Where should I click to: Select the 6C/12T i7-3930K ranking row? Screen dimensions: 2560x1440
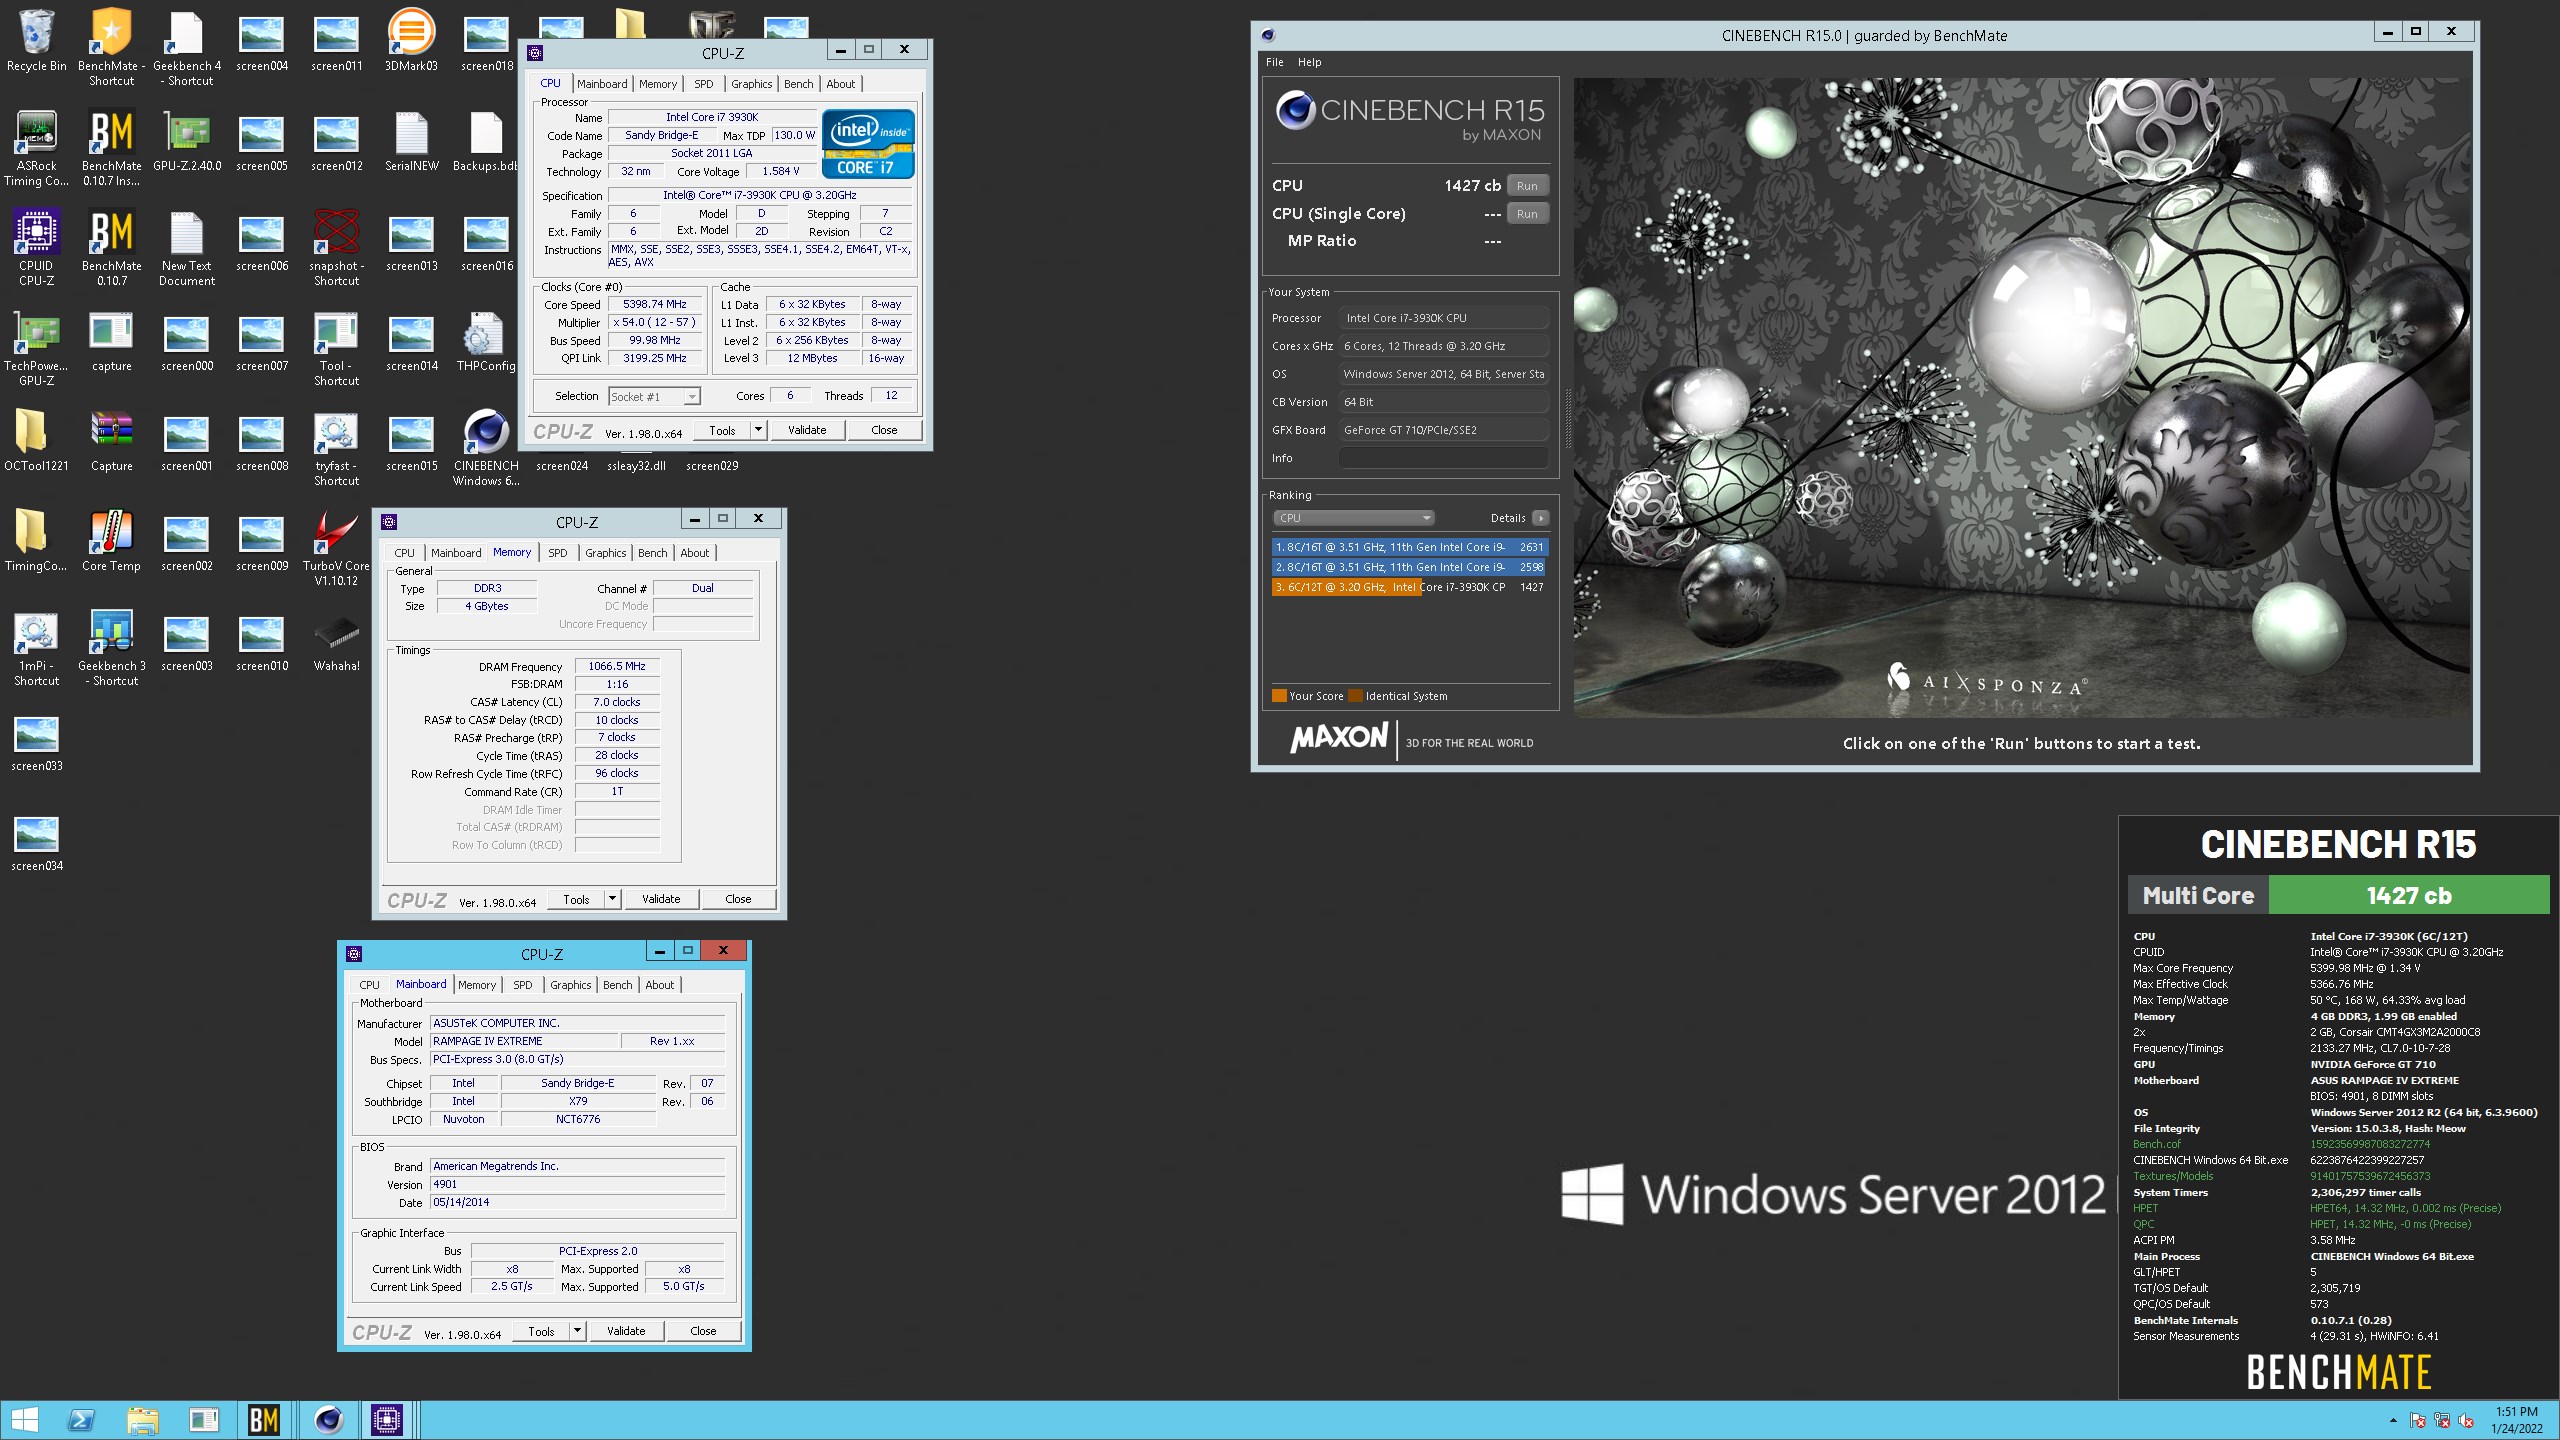1409,587
